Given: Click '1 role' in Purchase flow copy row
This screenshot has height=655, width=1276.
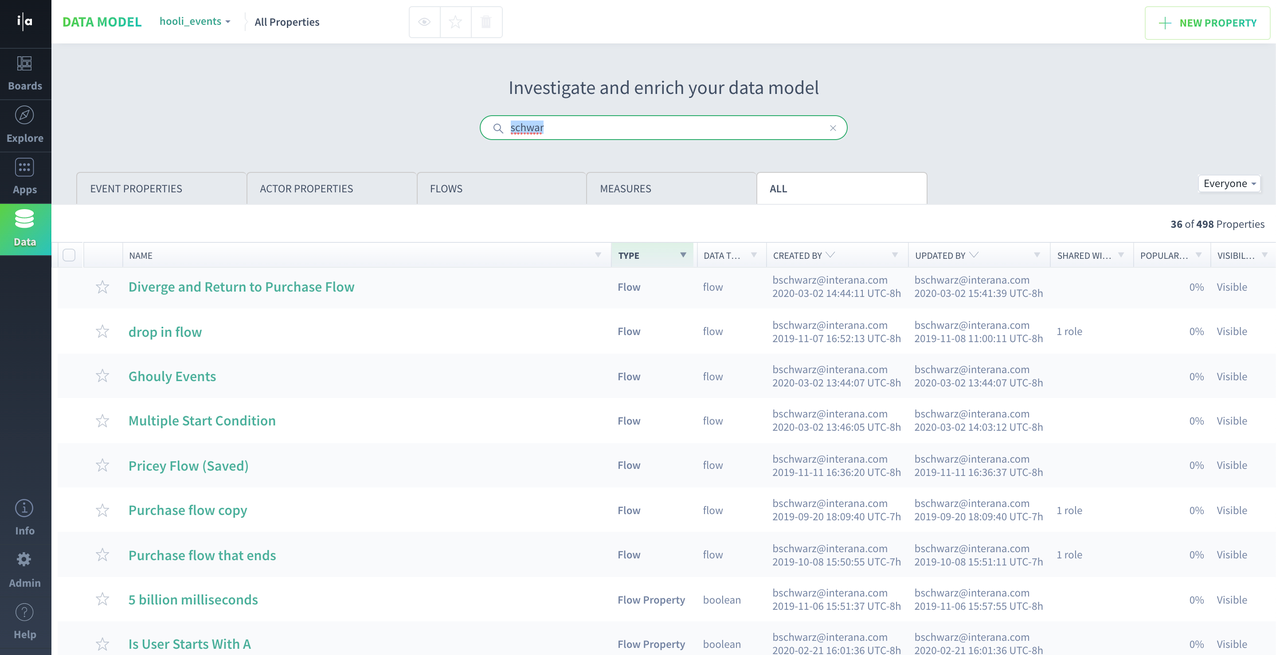Looking at the screenshot, I should (1069, 510).
